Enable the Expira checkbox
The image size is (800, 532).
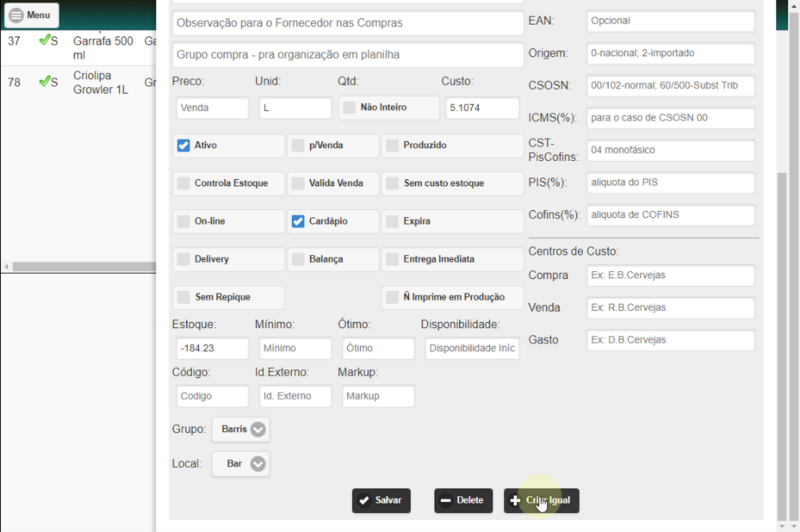point(392,221)
